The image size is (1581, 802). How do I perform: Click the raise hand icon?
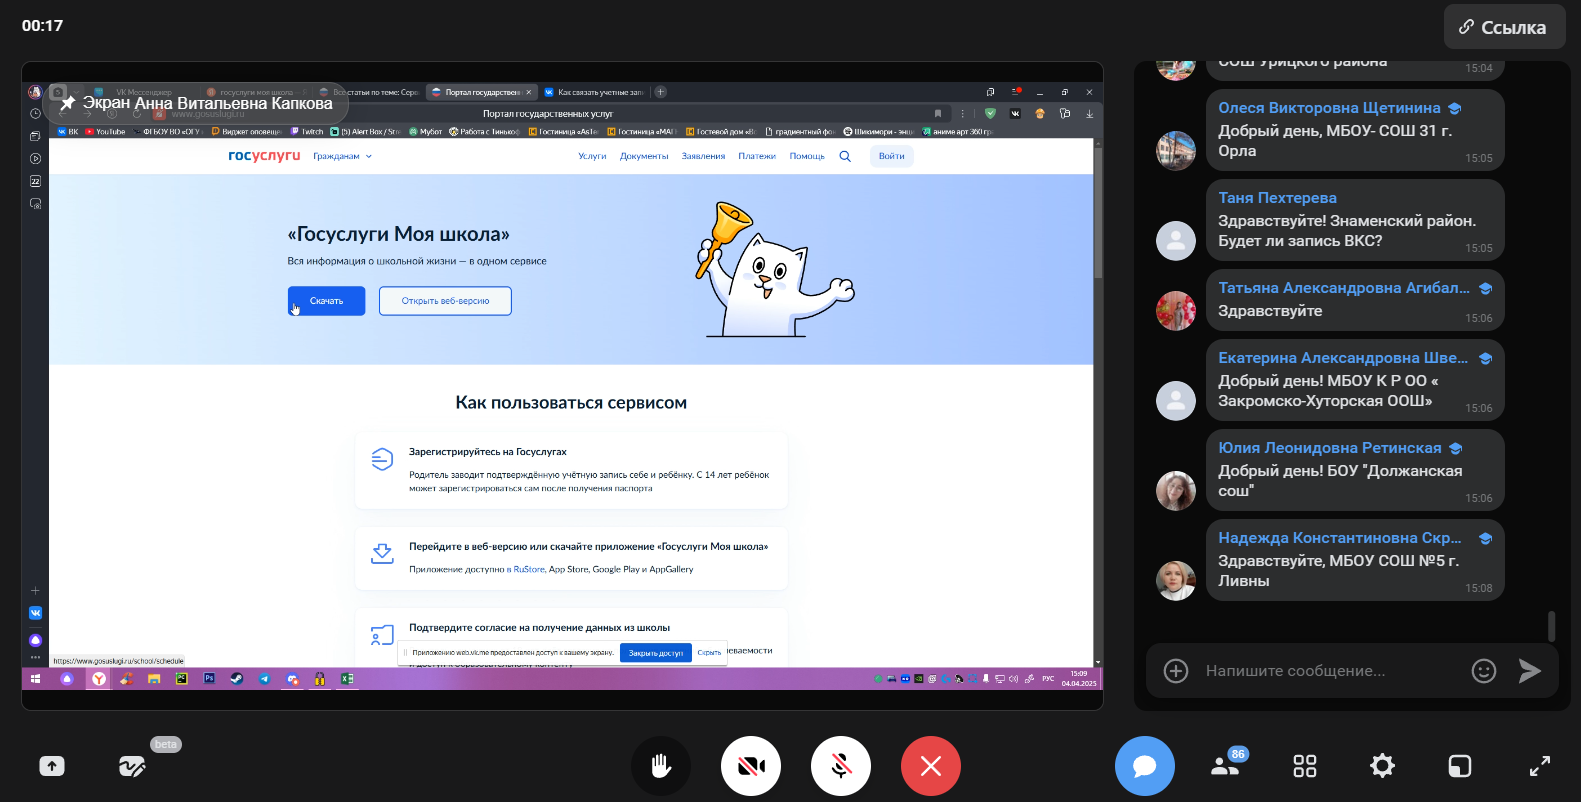pos(660,766)
